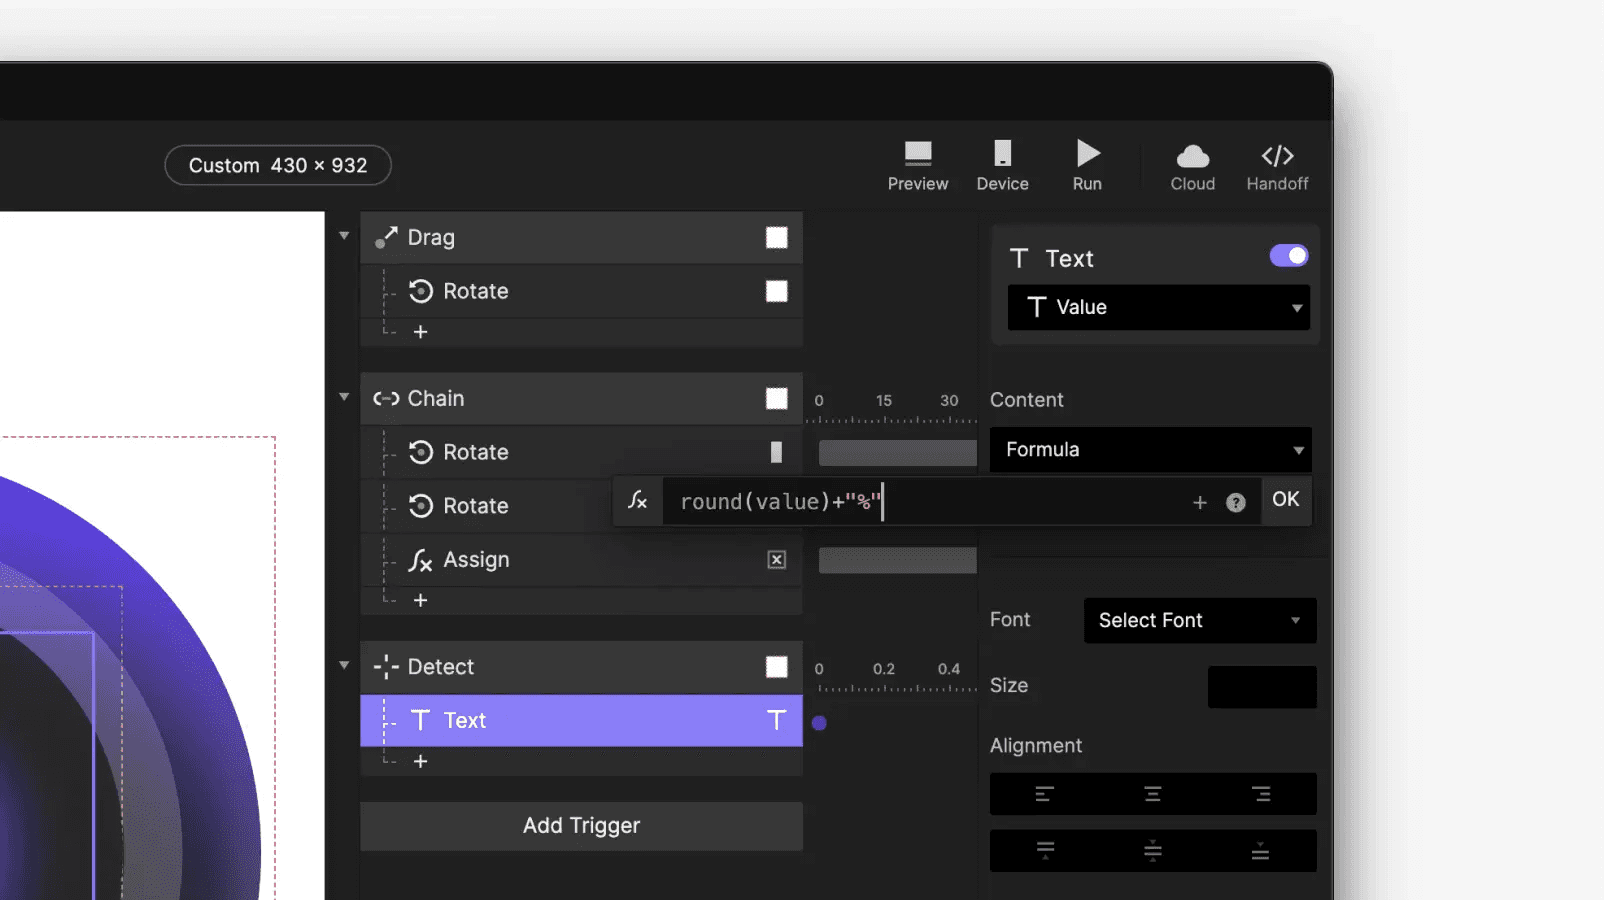1604x900 pixels.
Task: Click the plus in formula bar
Action: 1200,503
